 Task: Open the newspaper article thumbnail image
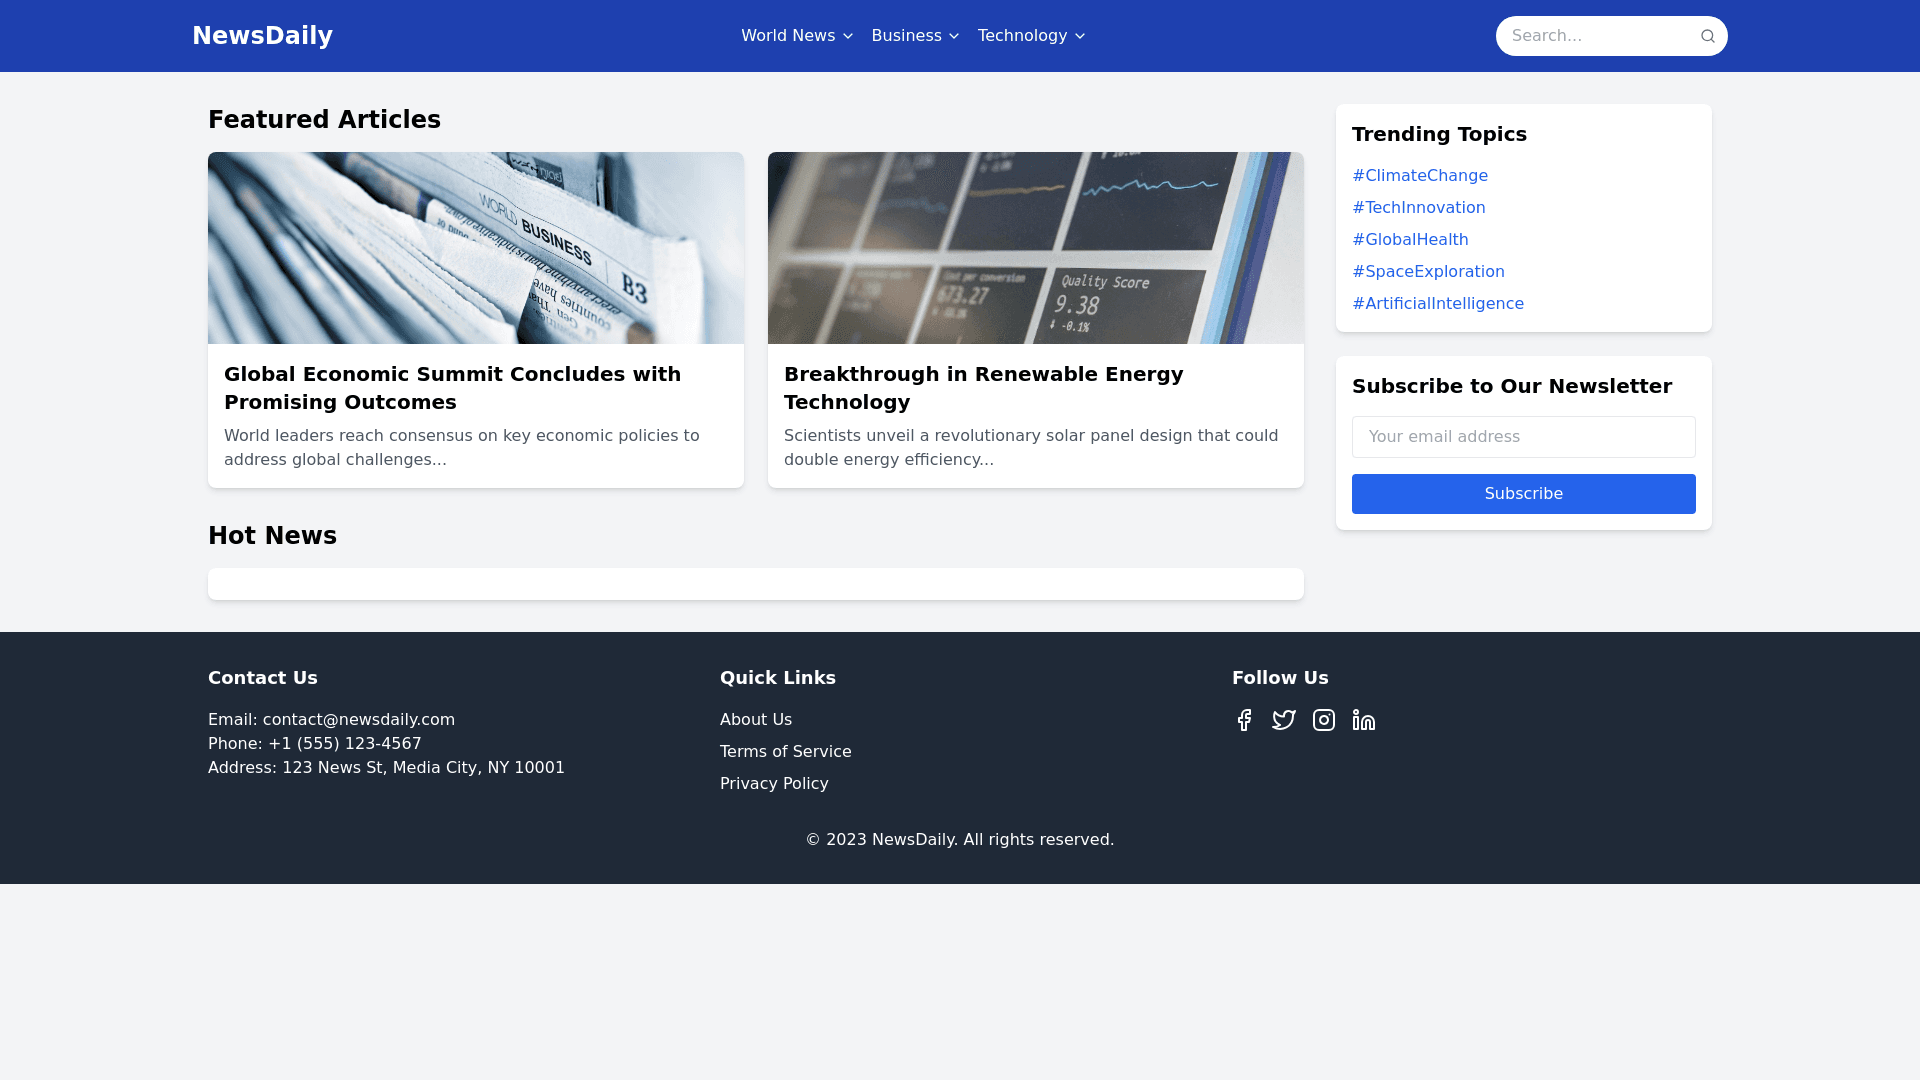point(476,248)
